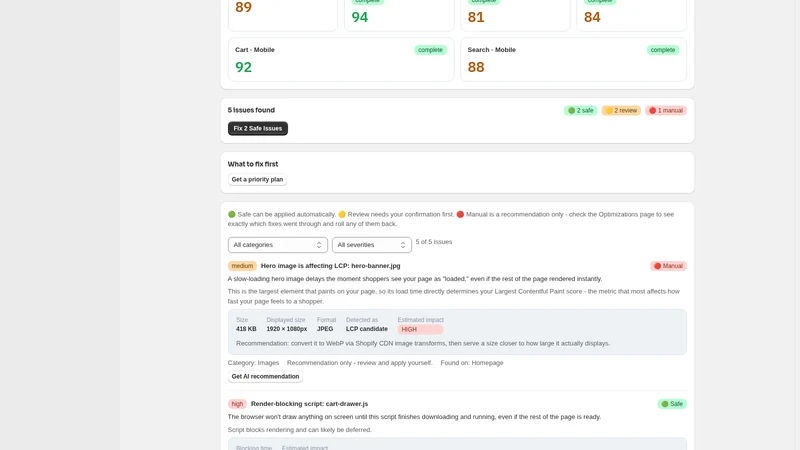Click the Safe tag on cart-drawer.js issue
Image resolution: width=800 pixels, height=450 pixels.
[x=672, y=404]
